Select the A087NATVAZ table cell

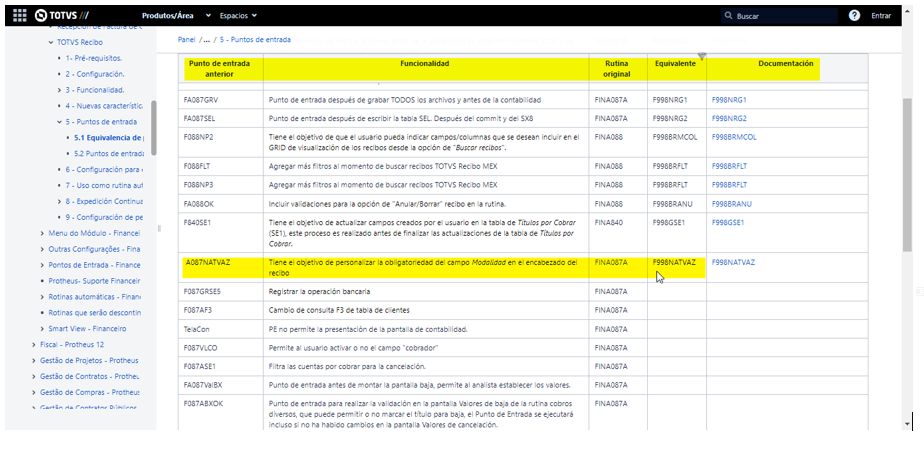click(220, 268)
